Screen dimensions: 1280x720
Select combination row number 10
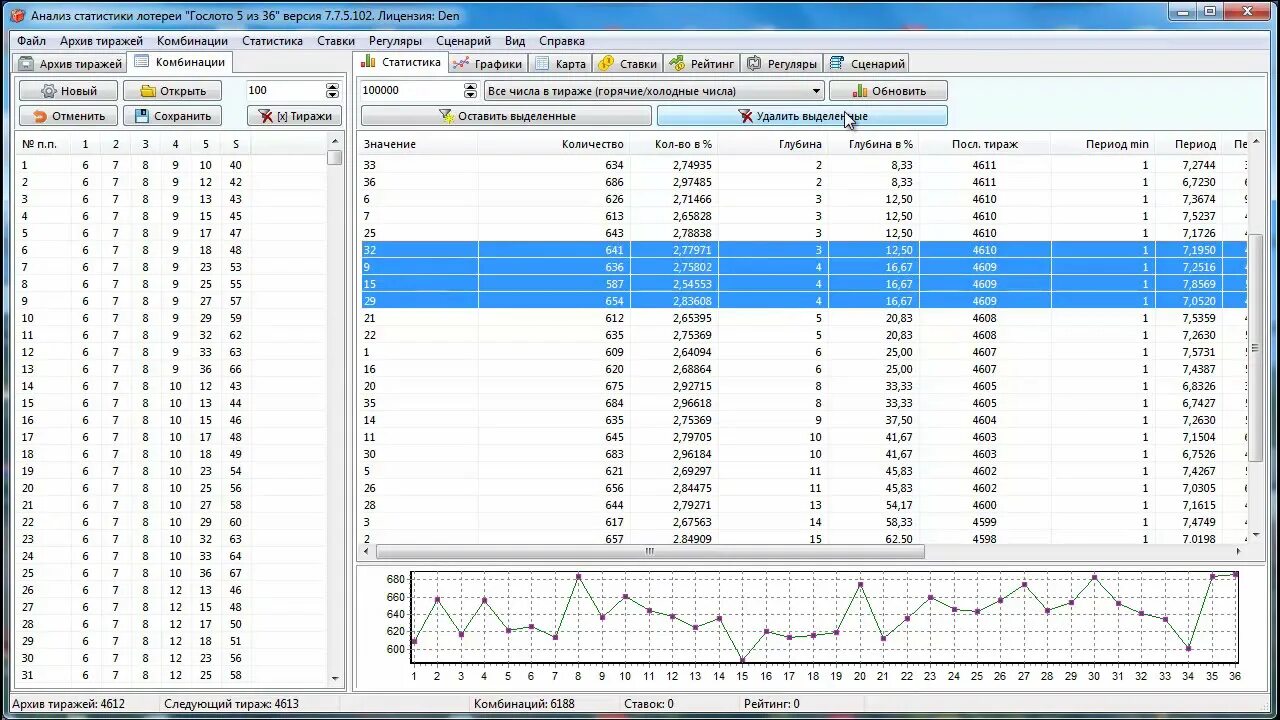tap(172, 318)
